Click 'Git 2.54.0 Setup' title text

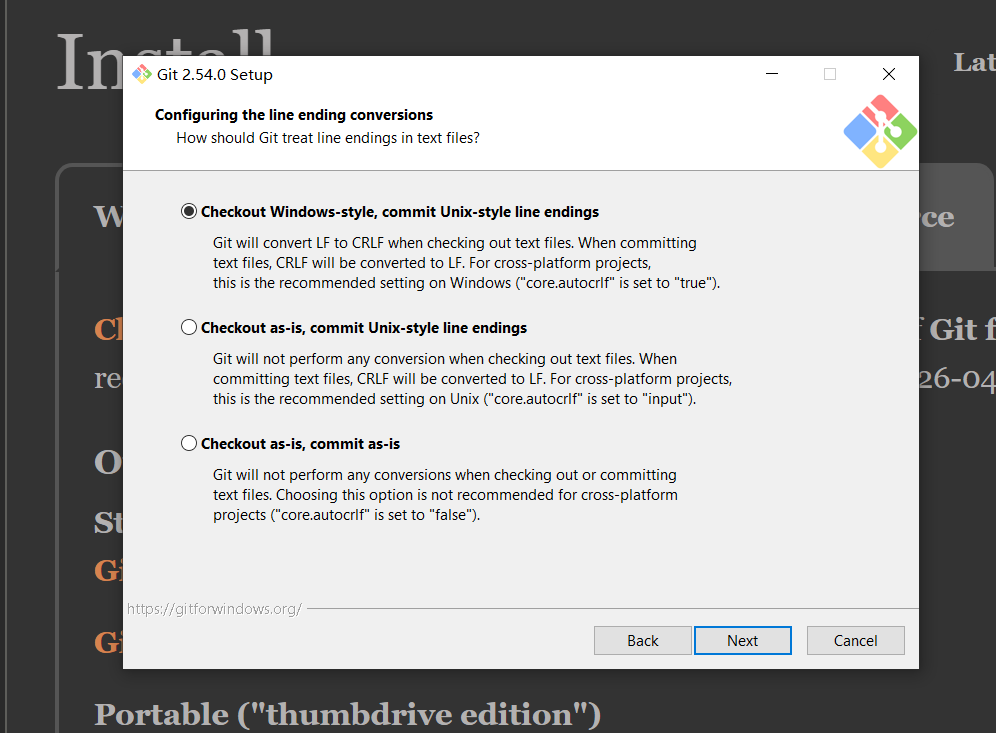(x=215, y=74)
